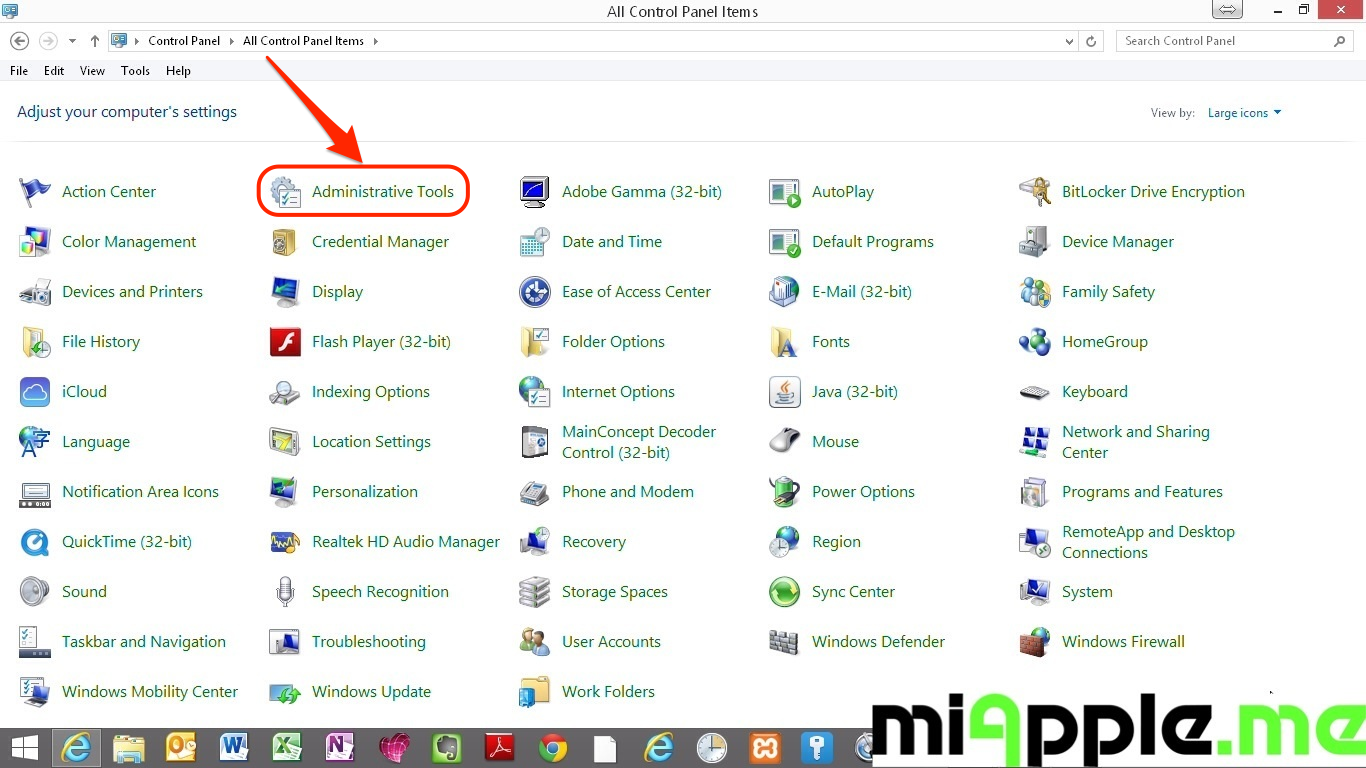Click the address bar refresh button
This screenshot has width=1366, height=768.
(1091, 41)
